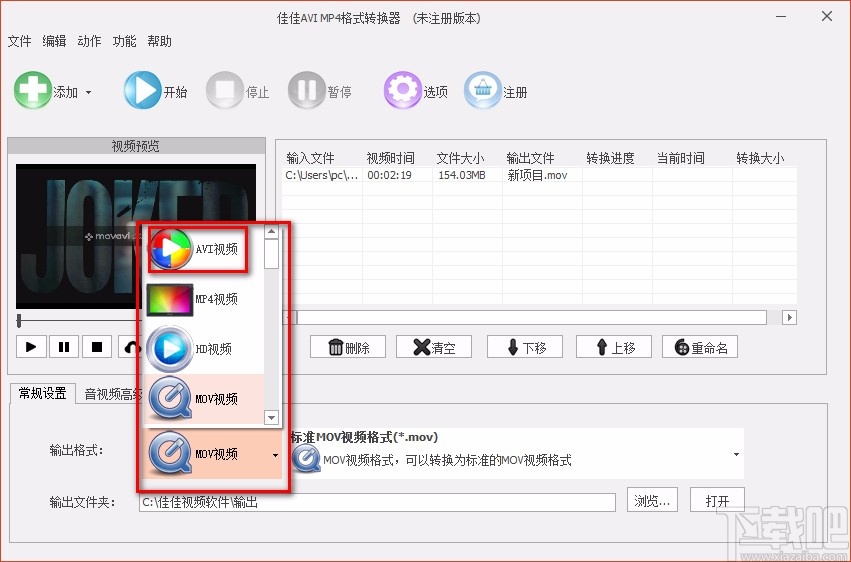Click the 154.03MB file size cell

click(x=467, y=175)
